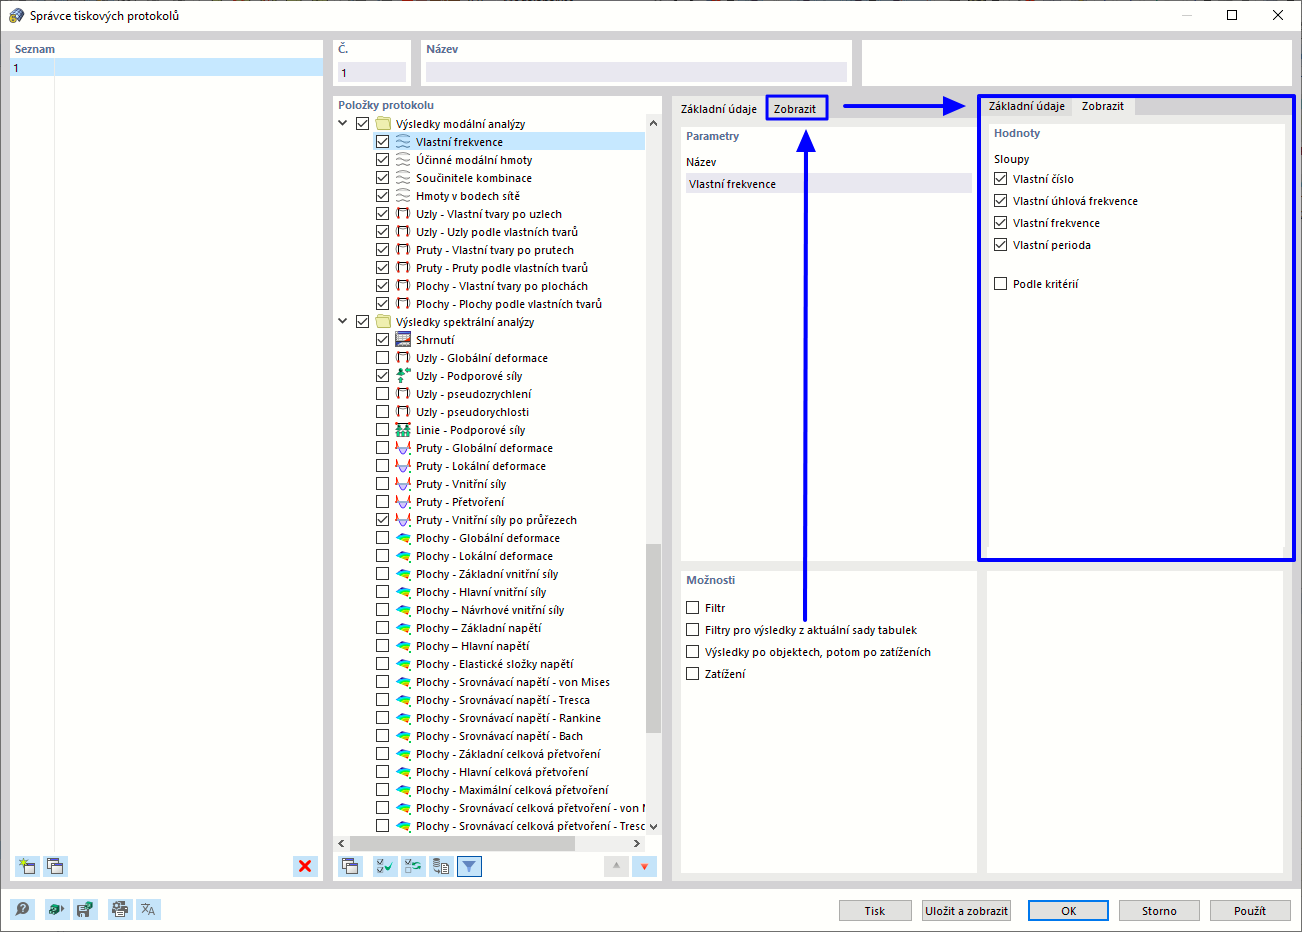This screenshot has height=932, width=1302.
Task: Click the Název field at the top
Action: coord(636,73)
